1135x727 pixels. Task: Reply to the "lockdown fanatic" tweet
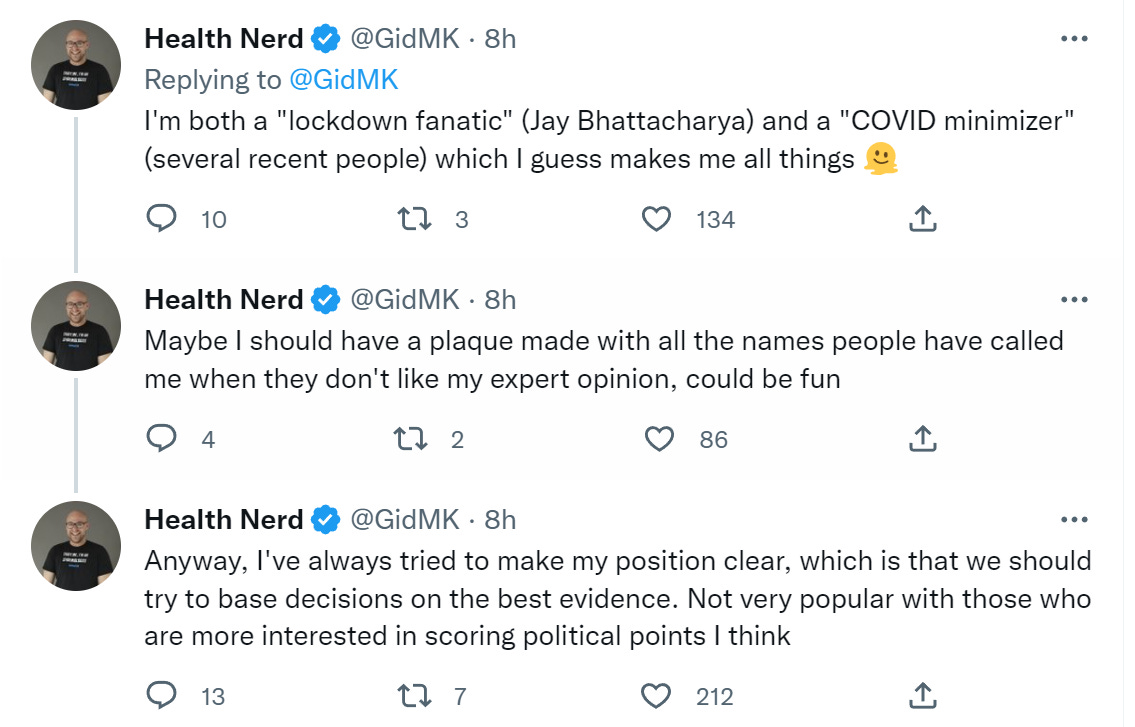point(162,219)
